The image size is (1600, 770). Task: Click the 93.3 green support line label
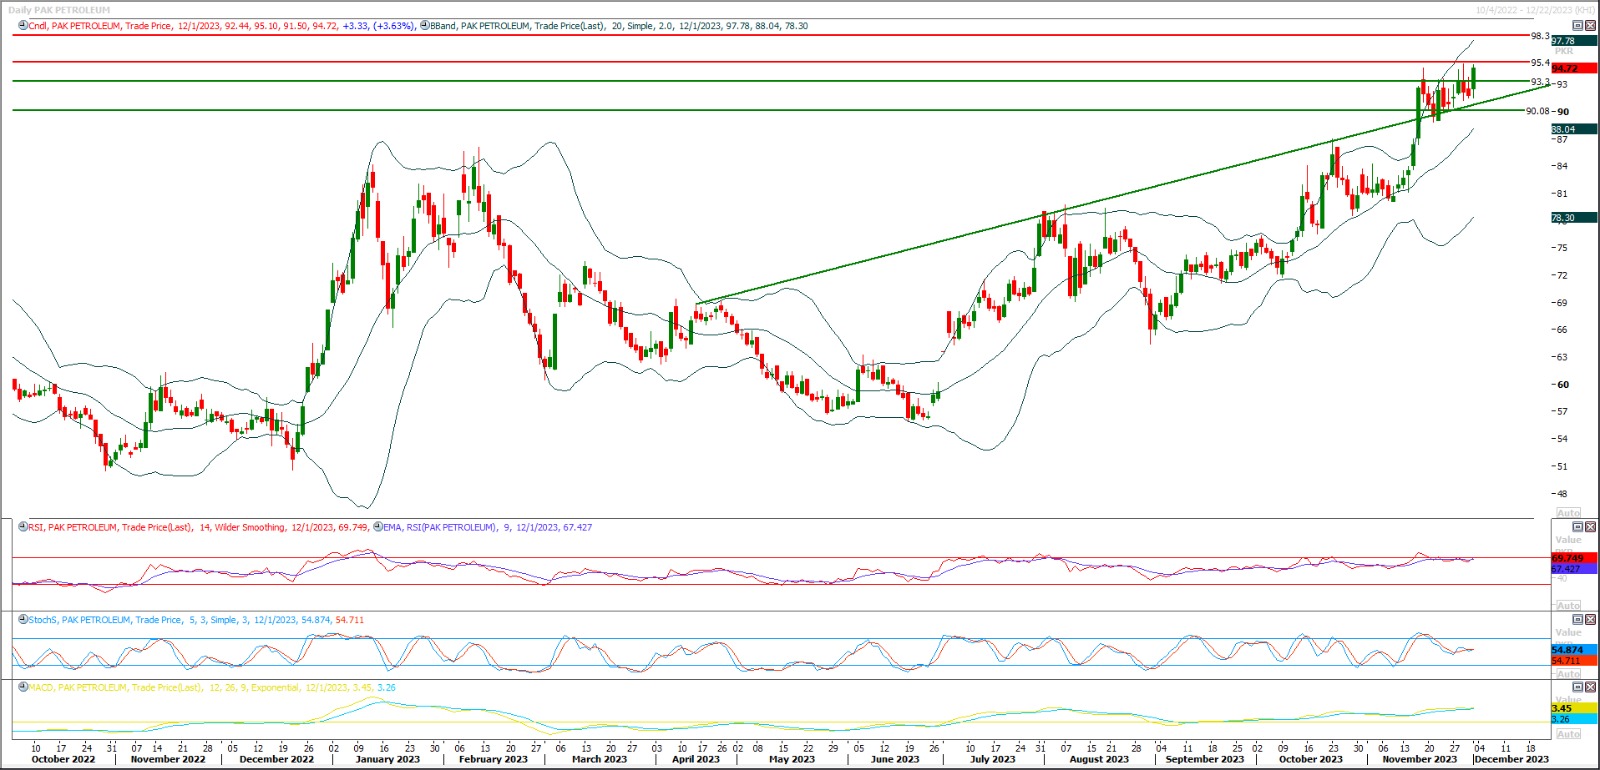pos(1540,82)
